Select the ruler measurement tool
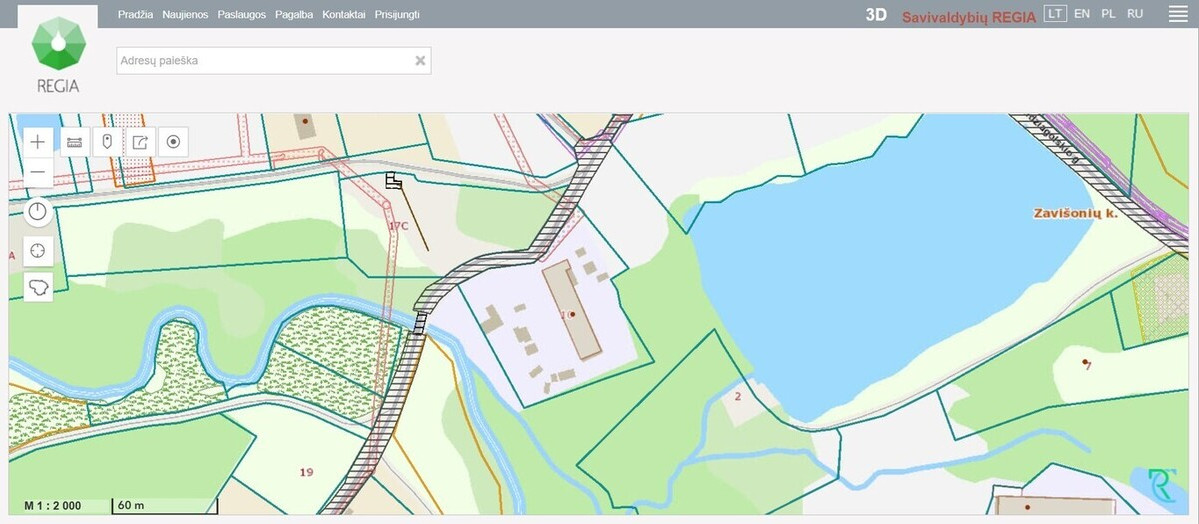 tap(75, 142)
